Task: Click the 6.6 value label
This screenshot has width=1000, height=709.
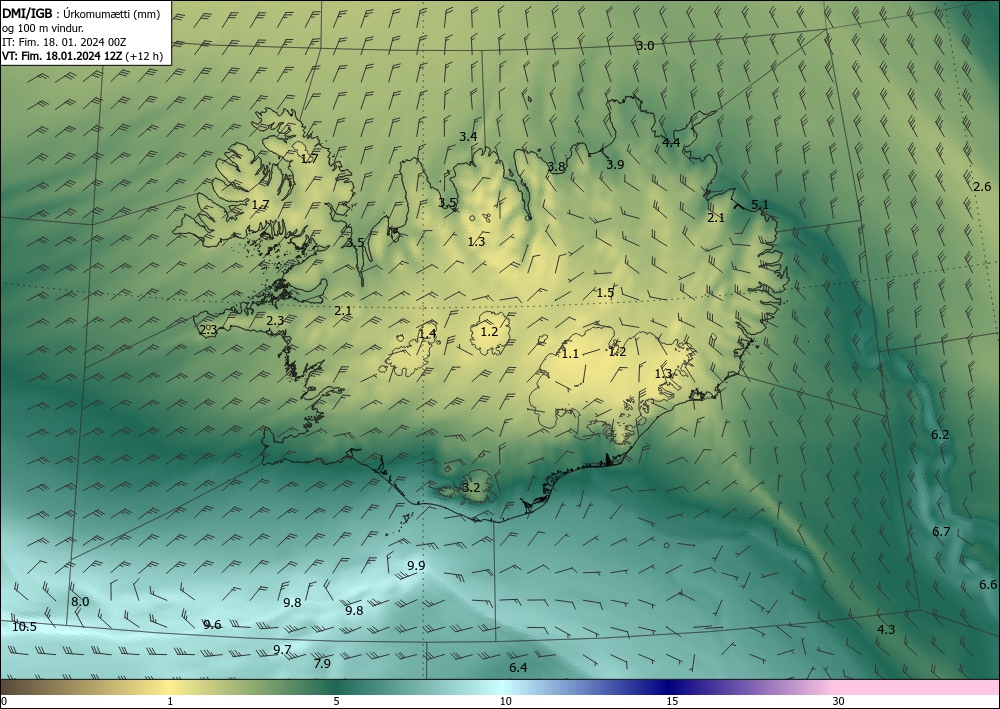Action: click(x=988, y=585)
